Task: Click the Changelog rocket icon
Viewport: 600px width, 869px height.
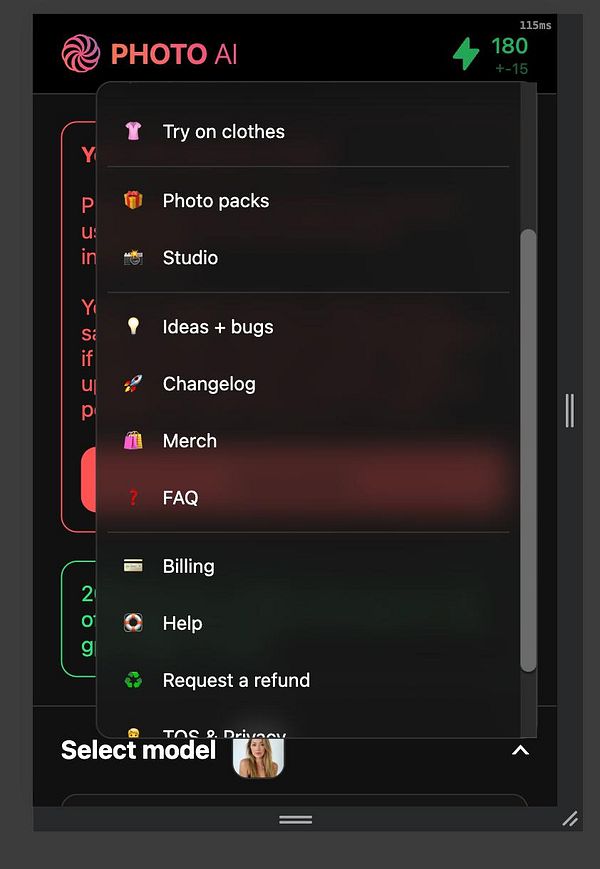Action: [131, 383]
